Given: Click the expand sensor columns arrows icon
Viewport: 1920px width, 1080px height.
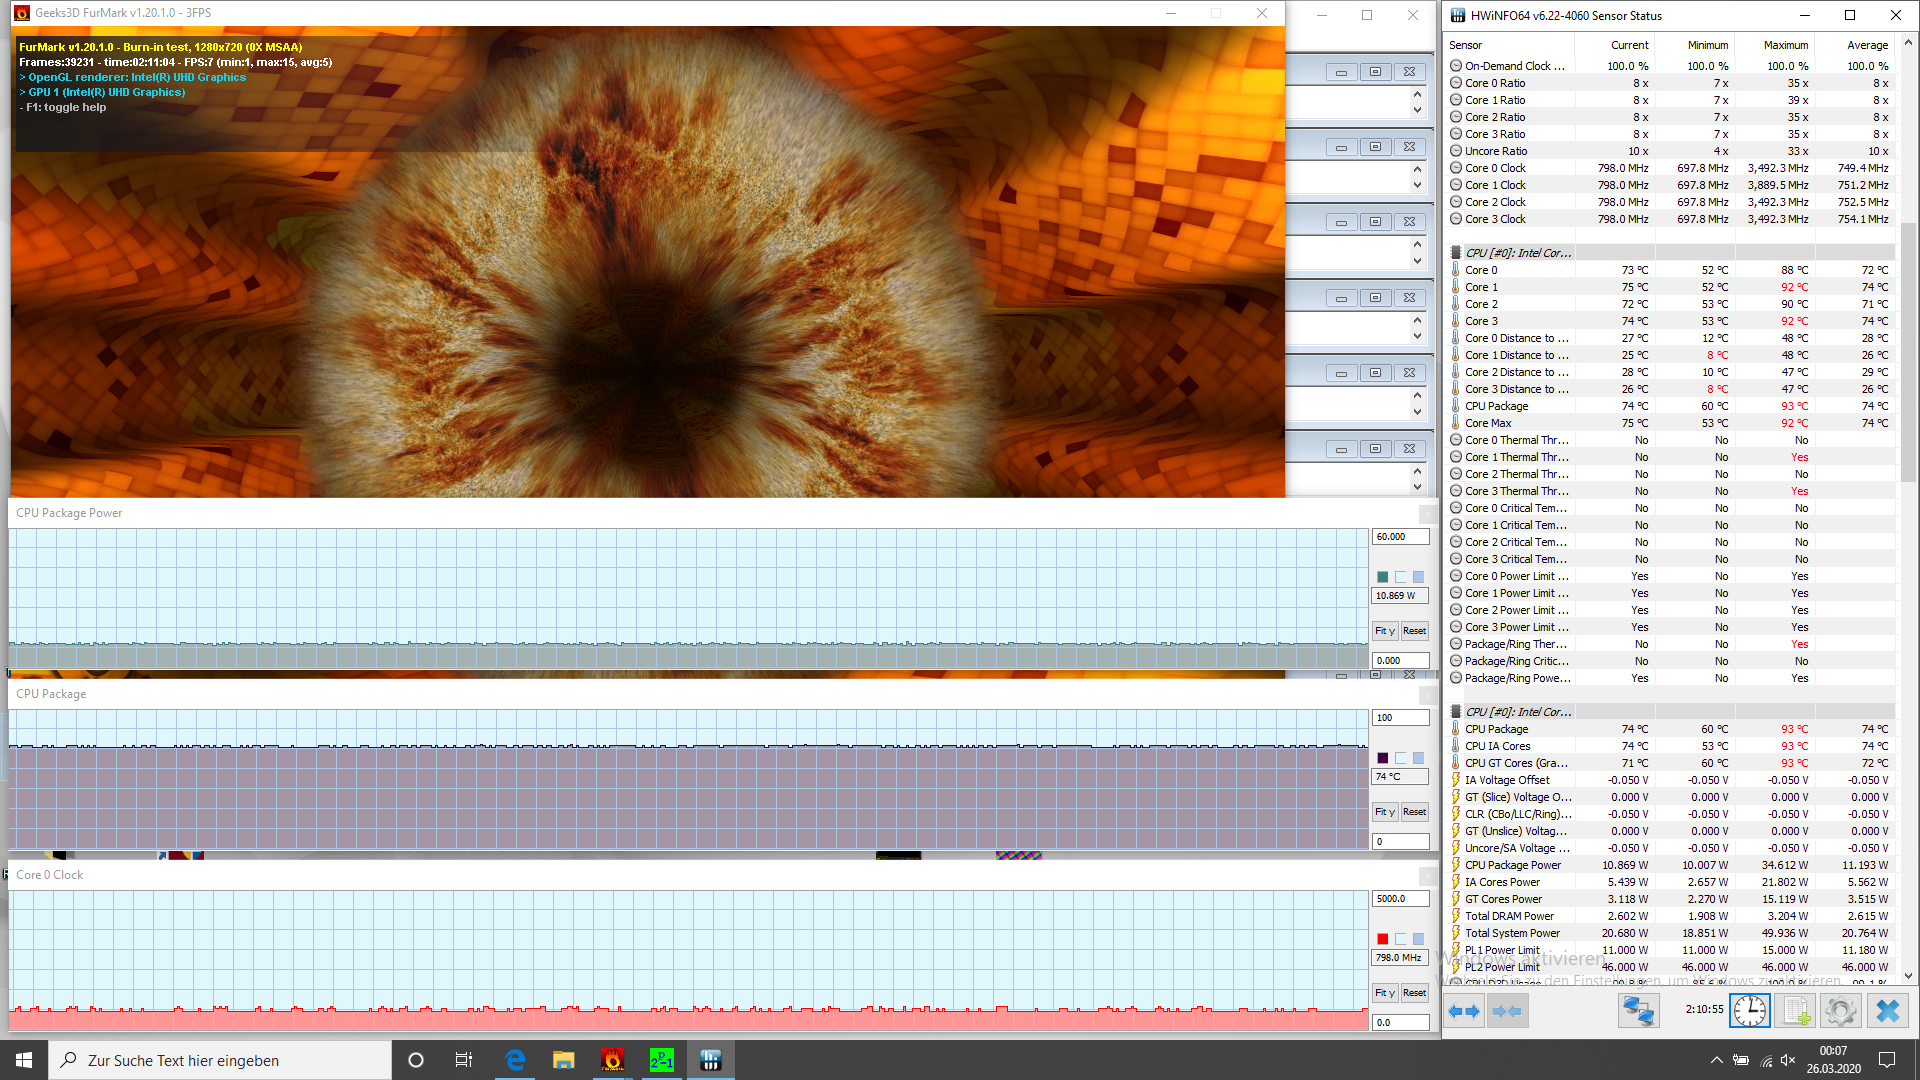Looking at the screenshot, I should (x=1464, y=1012).
